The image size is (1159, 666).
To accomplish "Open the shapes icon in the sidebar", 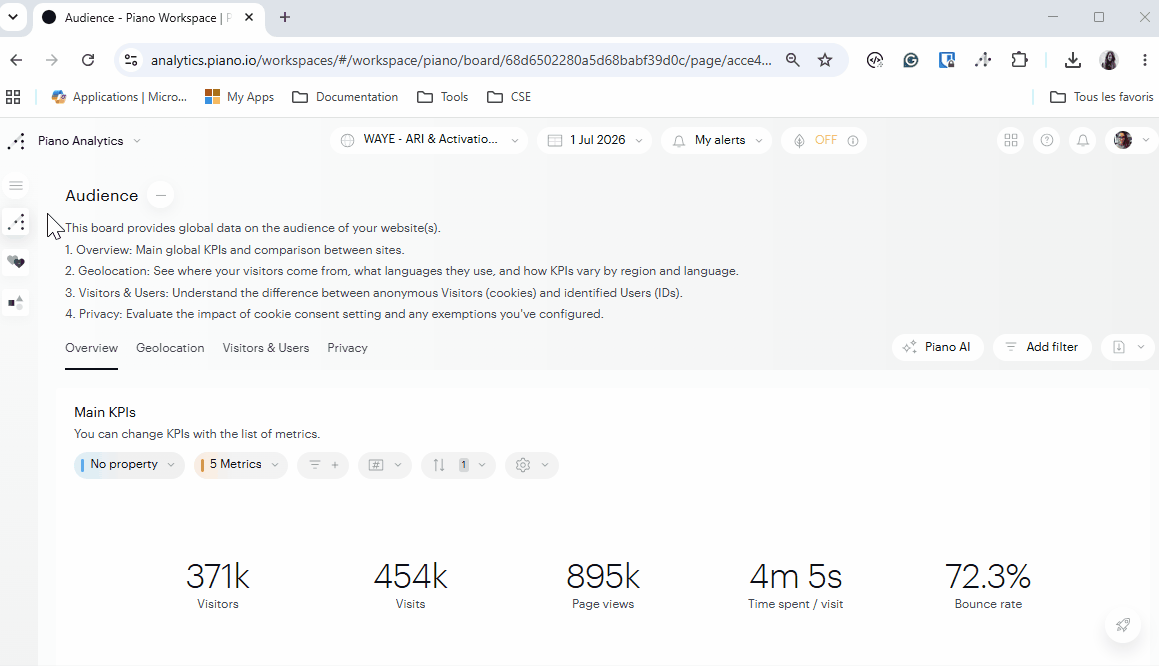I will click(16, 302).
